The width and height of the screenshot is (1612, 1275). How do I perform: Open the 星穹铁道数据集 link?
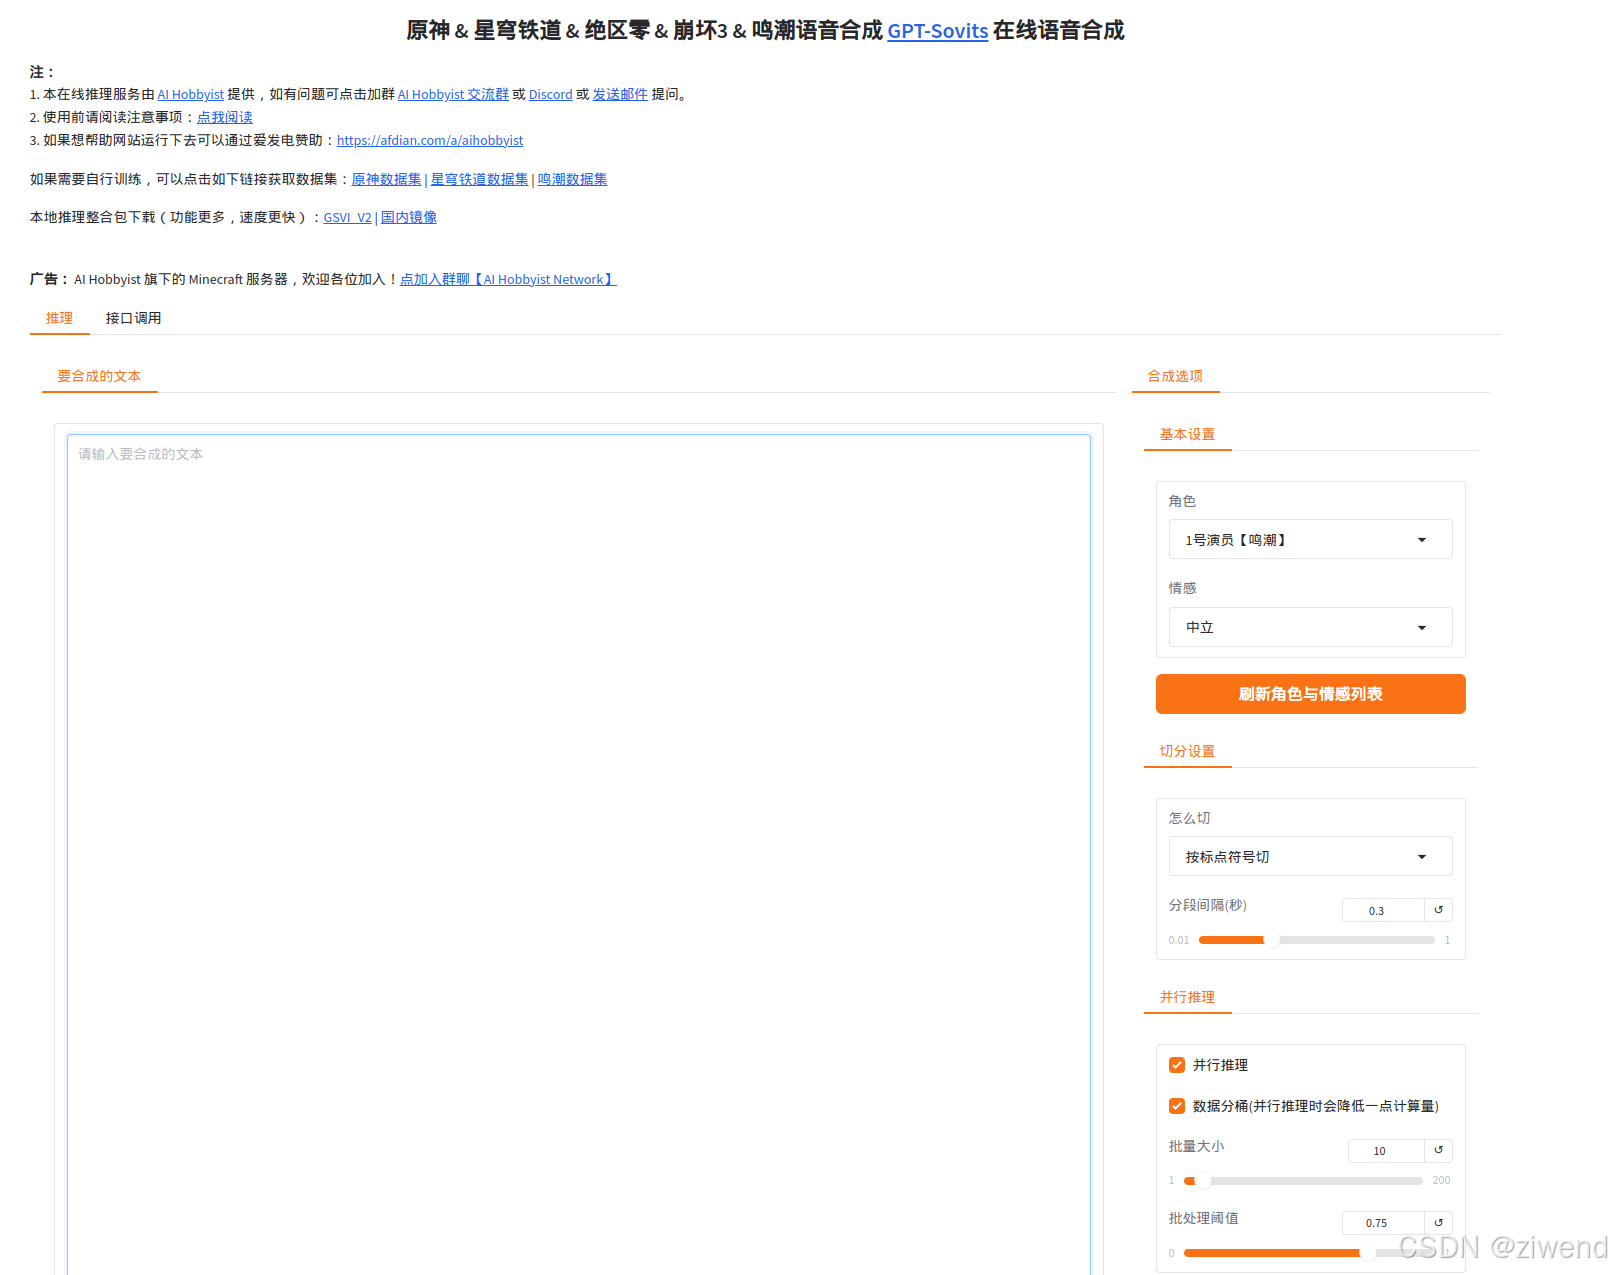pos(479,180)
